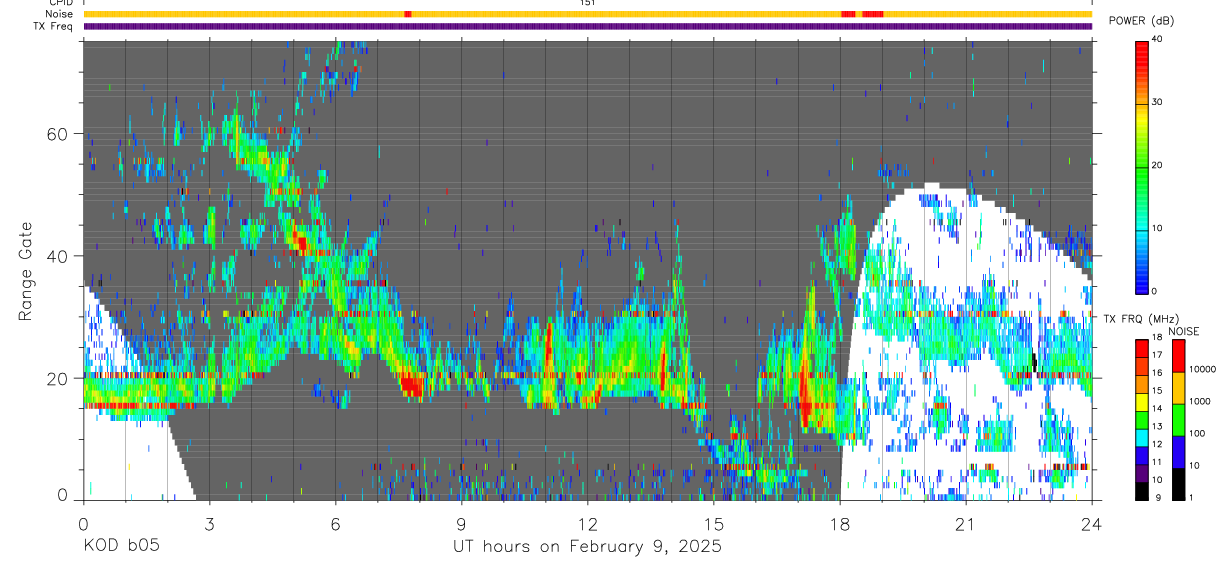
Task: Click the 'UT hours on February 9, 2025' label
Action: click(x=587, y=547)
